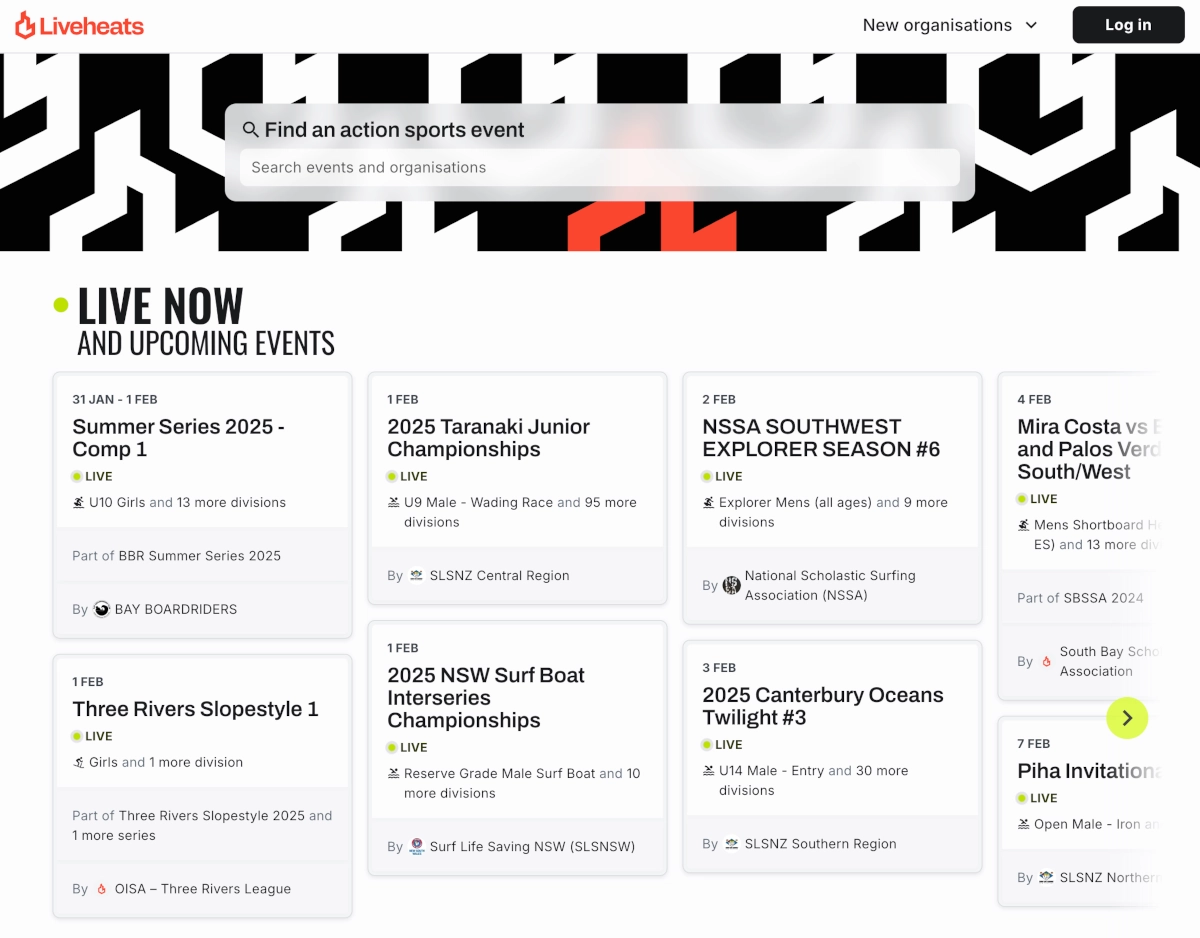Click icon beside Open Male - Iron

coord(1024,825)
